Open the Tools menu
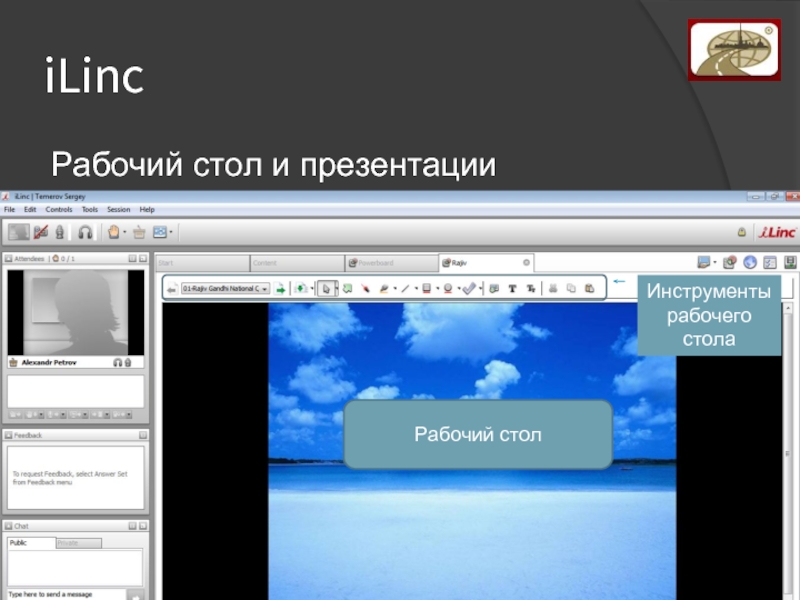 click(89, 210)
